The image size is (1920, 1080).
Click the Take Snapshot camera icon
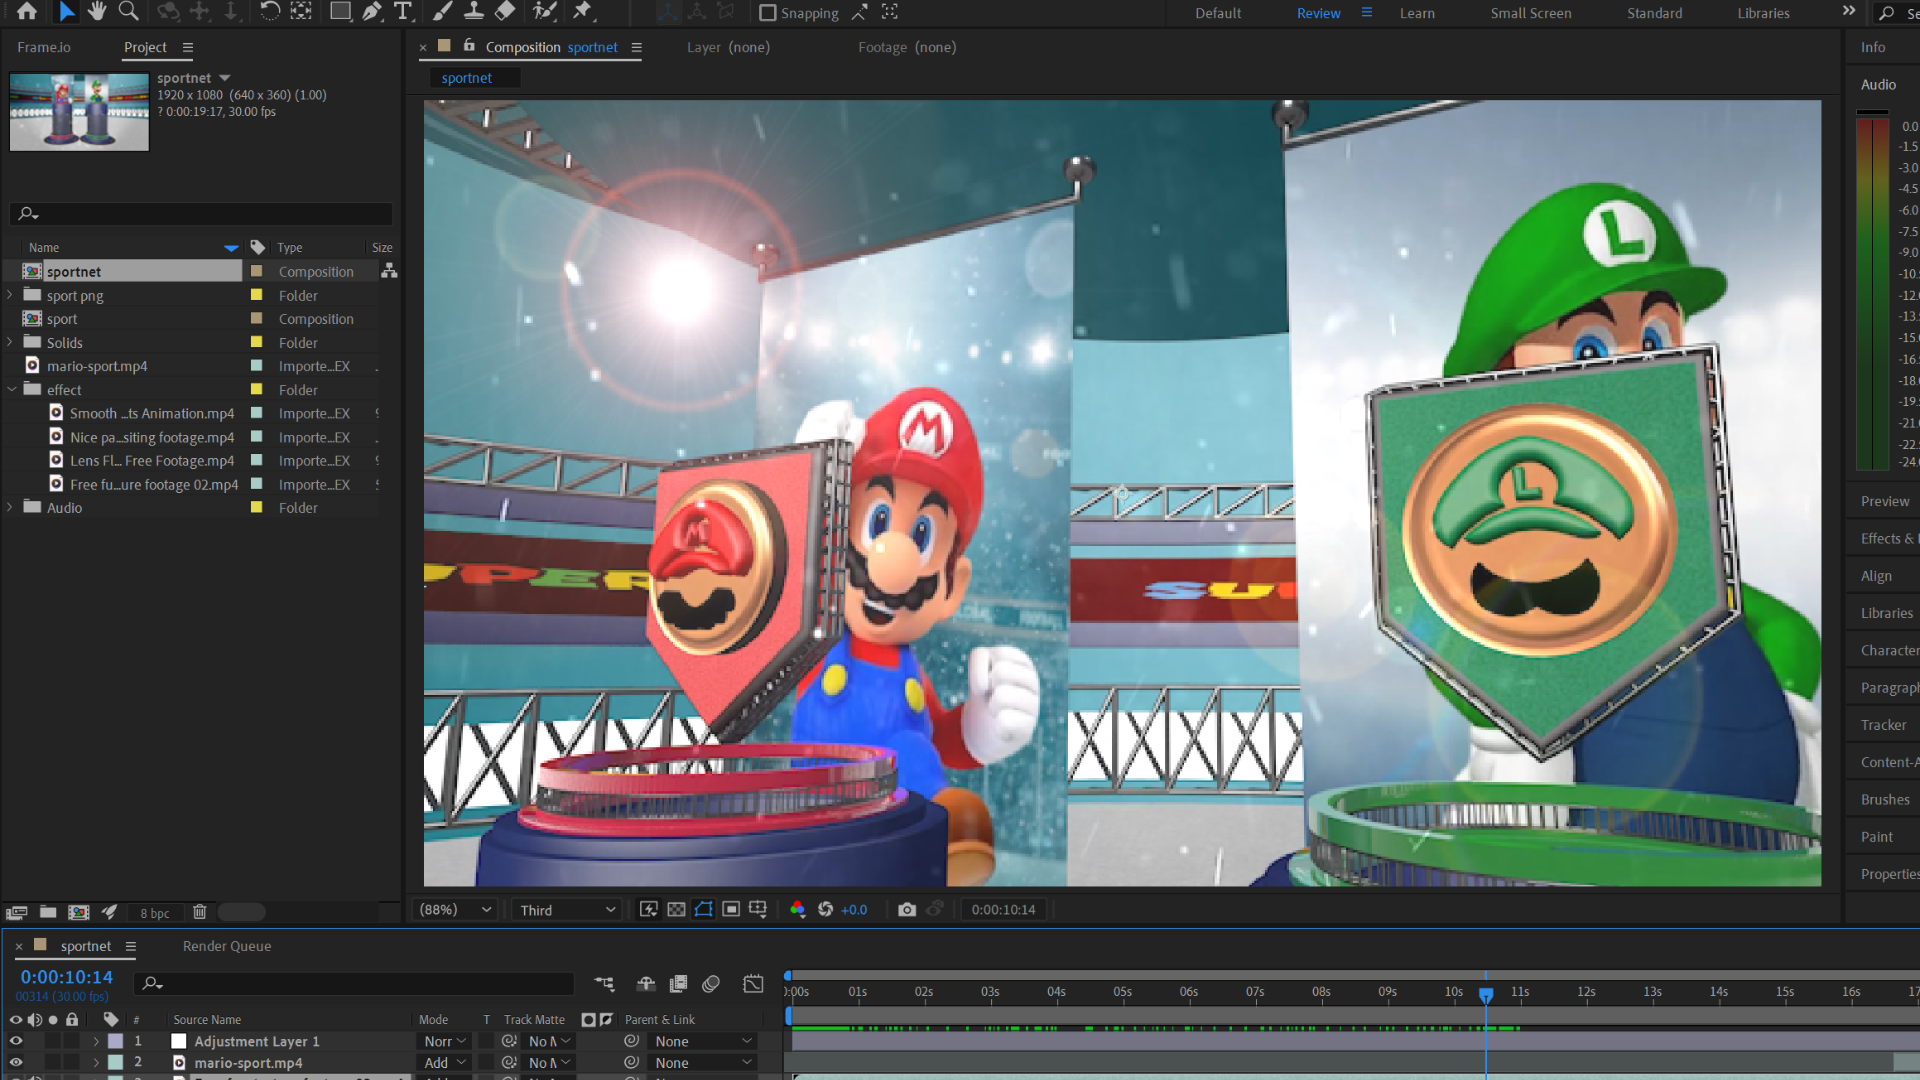906,909
